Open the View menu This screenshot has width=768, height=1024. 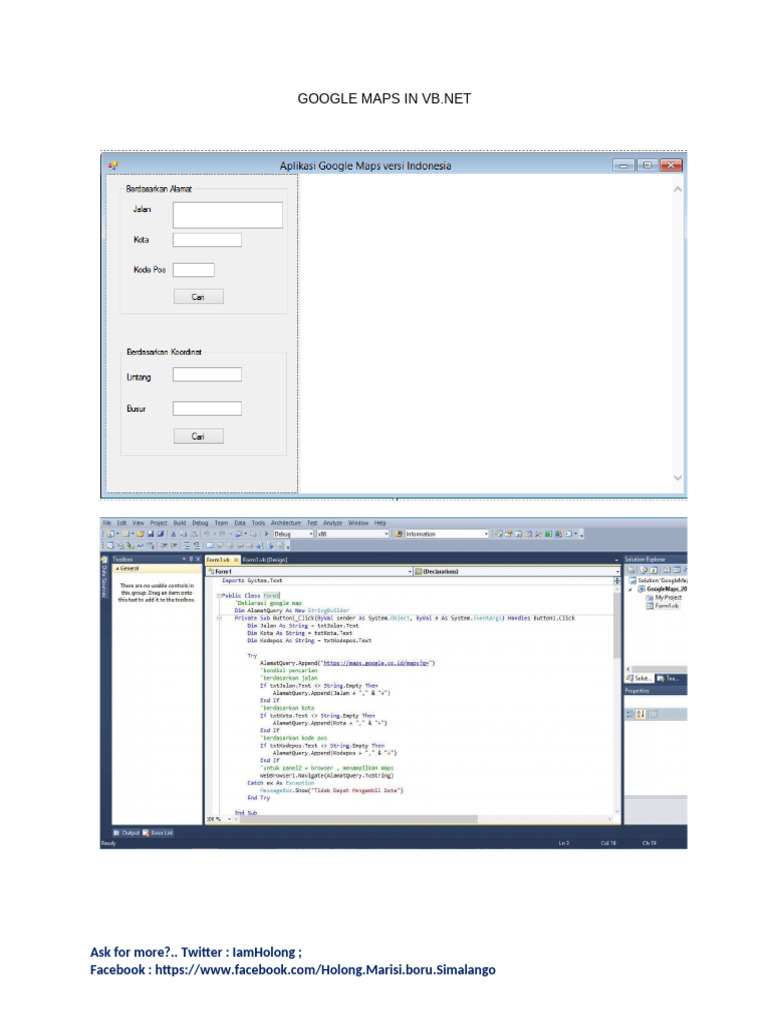[138, 523]
